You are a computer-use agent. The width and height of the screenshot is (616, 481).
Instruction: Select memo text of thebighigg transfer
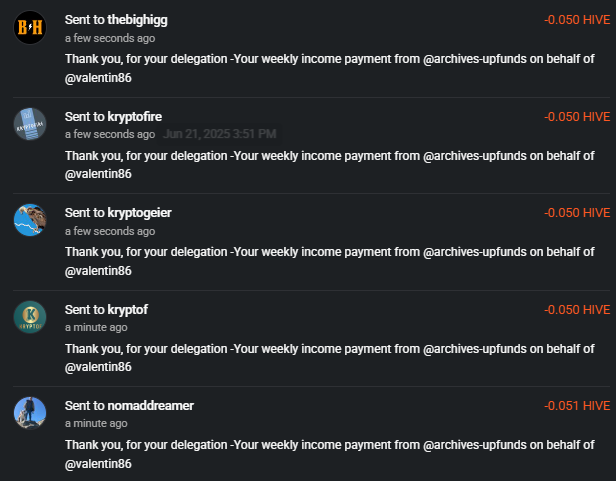(330, 68)
